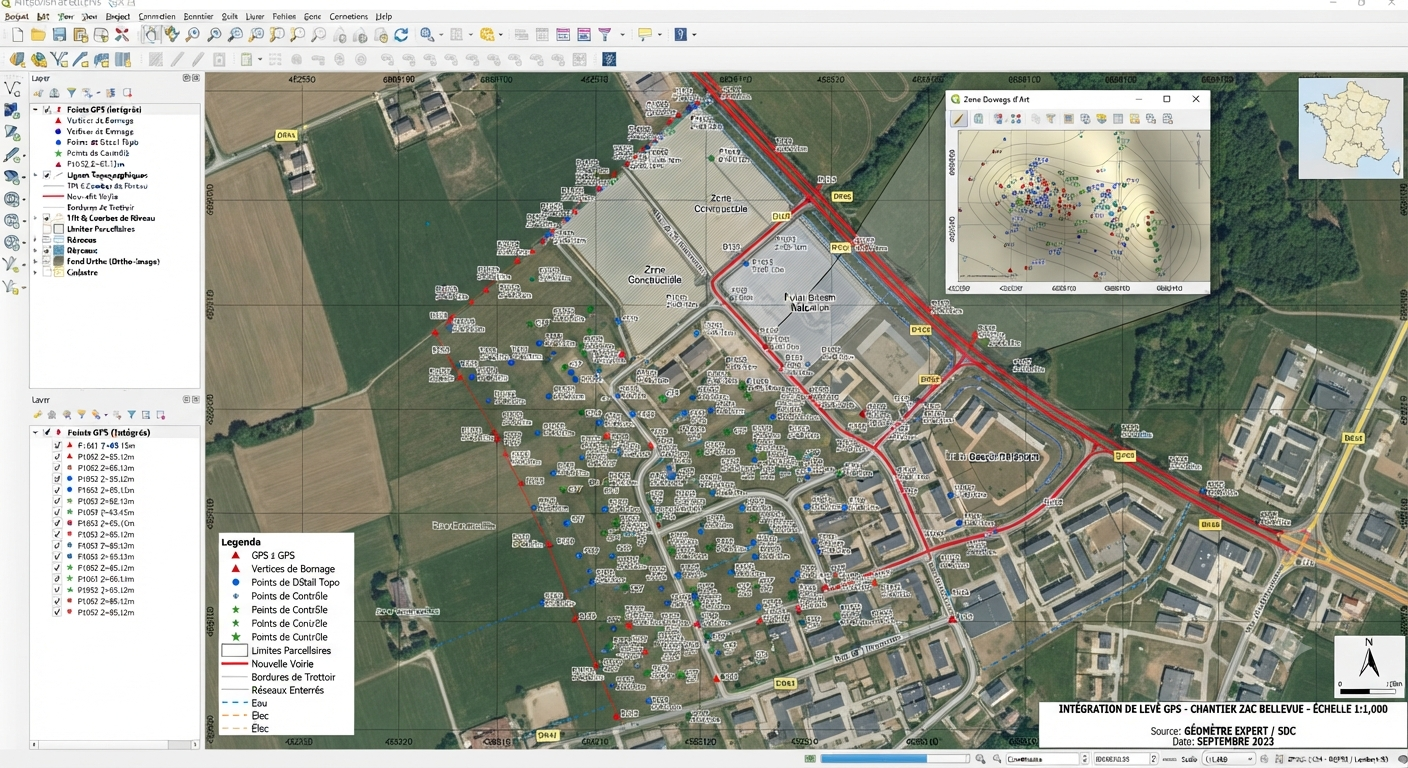Screen dimensions: 1408x768
Task: Toggle Points GPS (Intégrés) checkbox in lower panel
Action: (47, 433)
